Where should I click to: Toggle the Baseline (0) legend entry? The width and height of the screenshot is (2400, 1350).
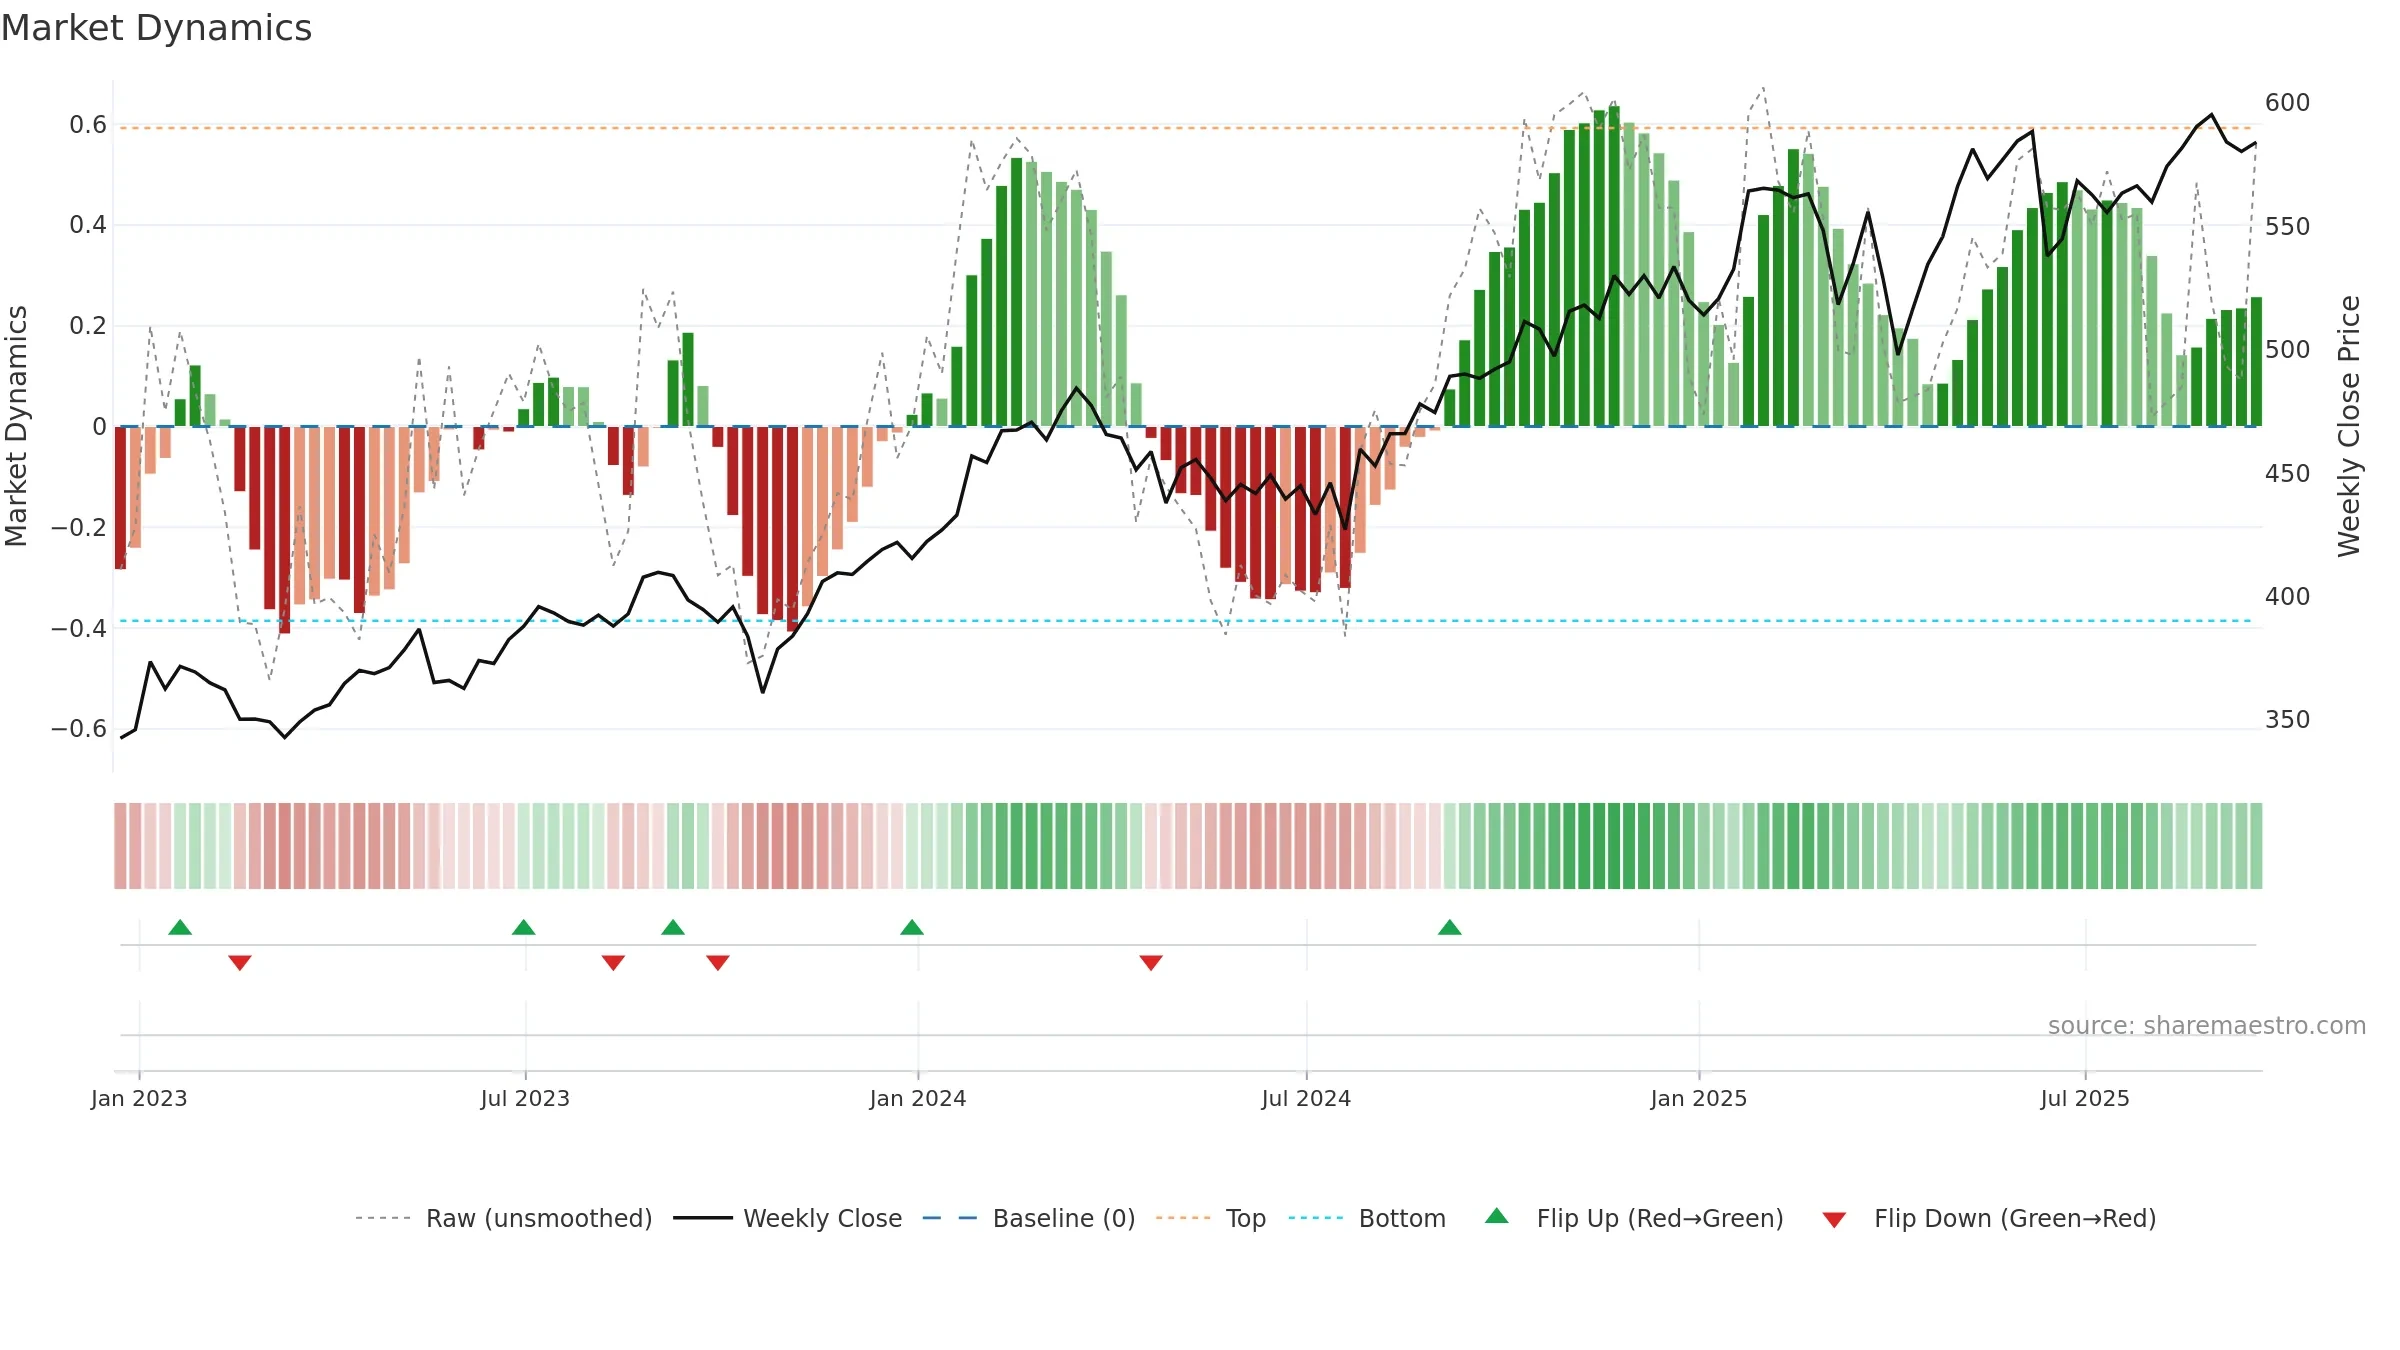[x=1028, y=1218]
